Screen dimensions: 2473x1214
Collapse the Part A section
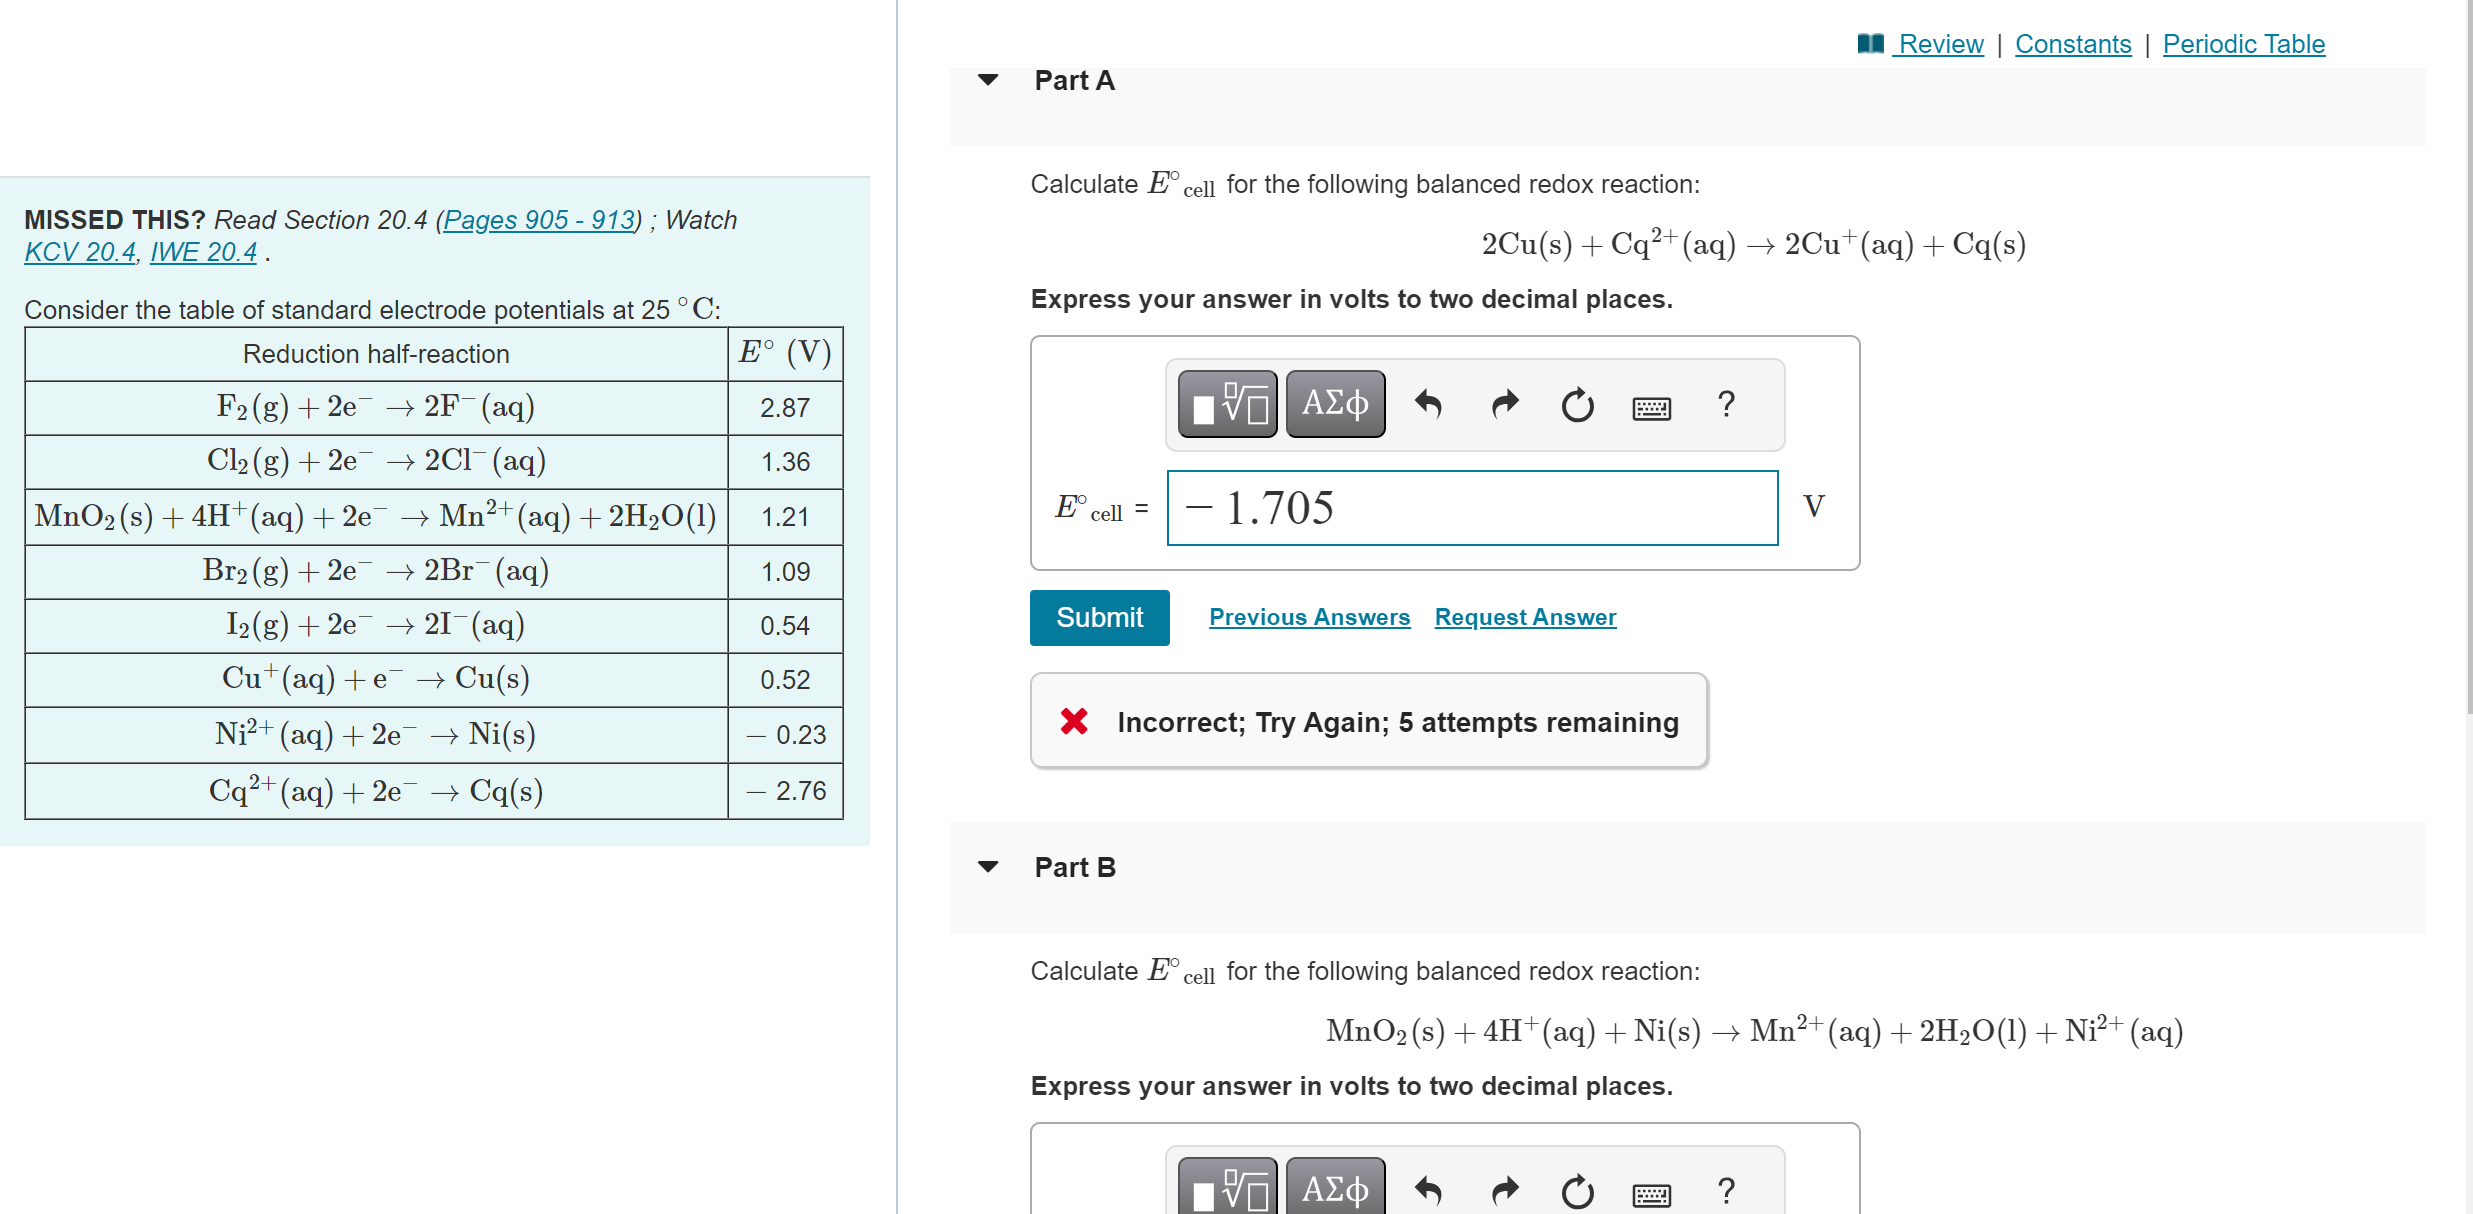988,80
